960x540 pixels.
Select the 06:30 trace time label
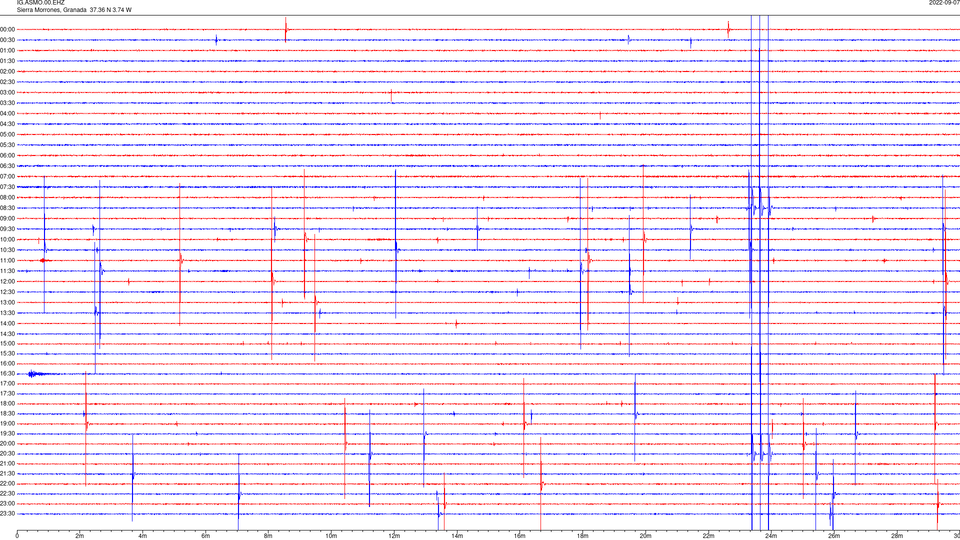point(7,166)
